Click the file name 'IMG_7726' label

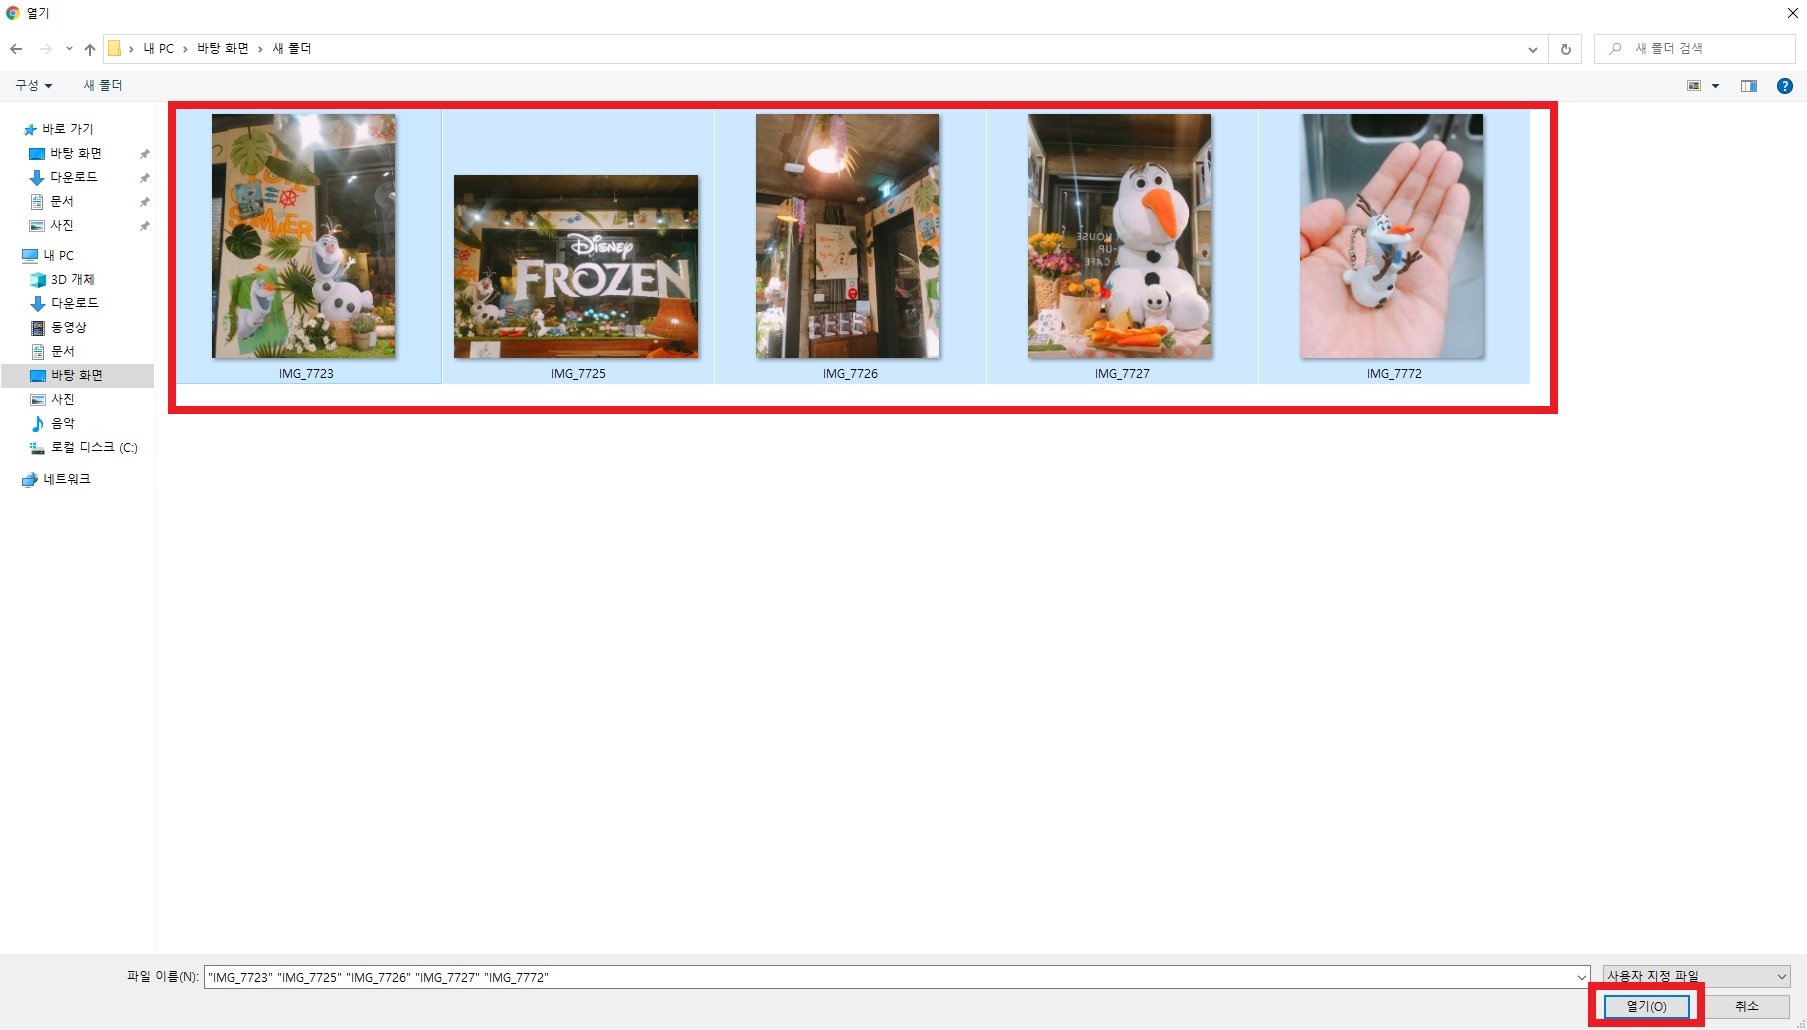[x=850, y=373]
